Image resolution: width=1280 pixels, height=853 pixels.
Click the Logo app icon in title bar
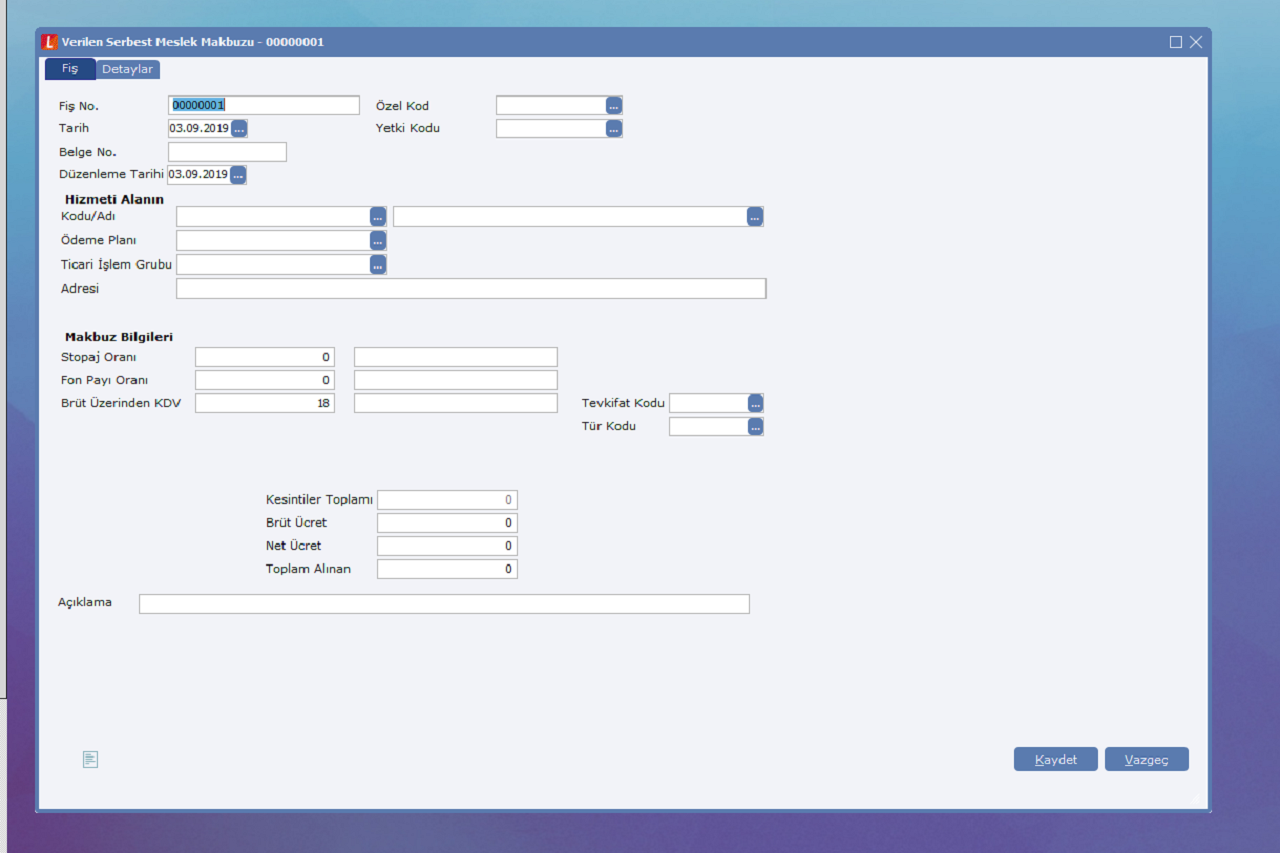[x=50, y=42]
